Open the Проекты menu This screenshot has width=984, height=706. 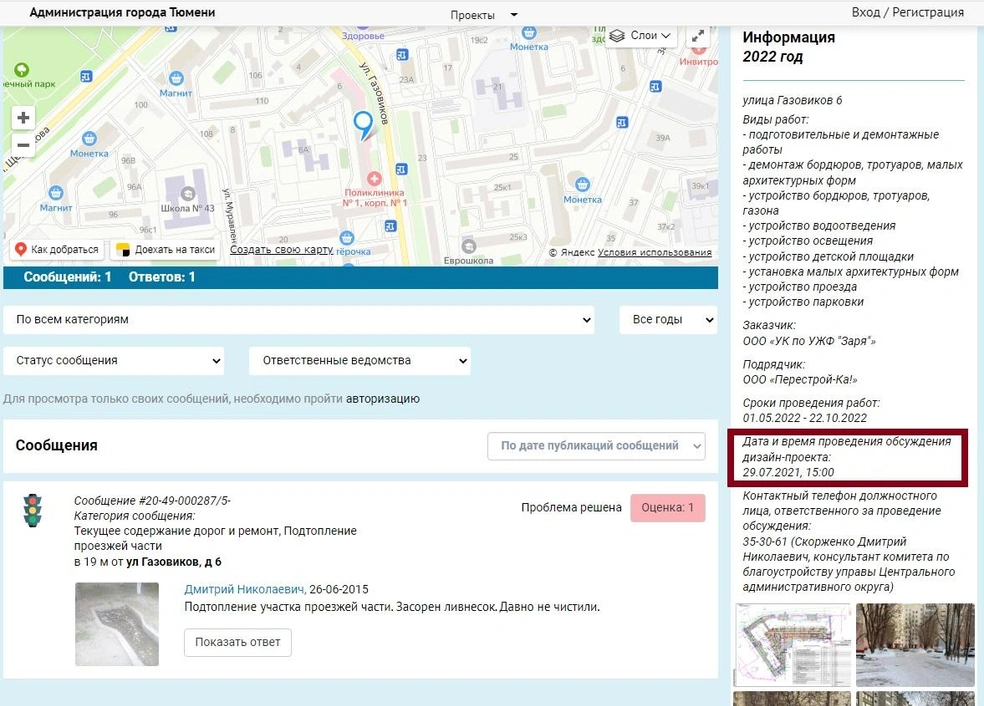(484, 14)
